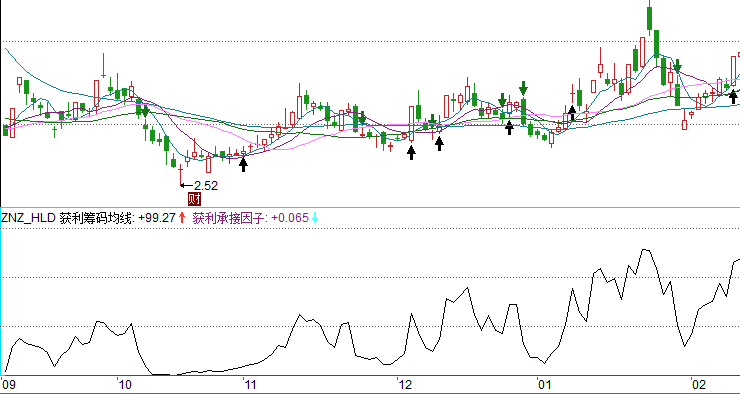Jump to the '11 month marker

point(250,386)
